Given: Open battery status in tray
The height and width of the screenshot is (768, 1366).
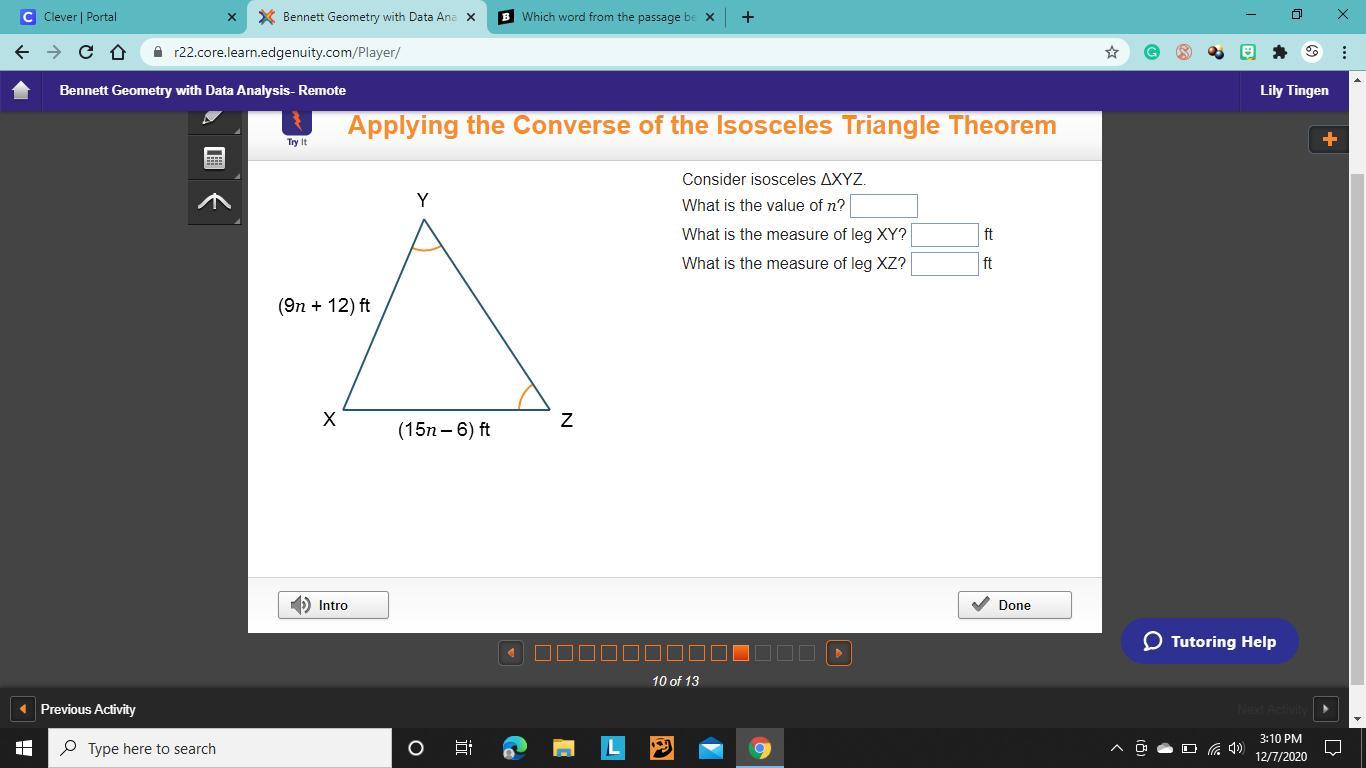Looking at the screenshot, I should (1189, 748).
